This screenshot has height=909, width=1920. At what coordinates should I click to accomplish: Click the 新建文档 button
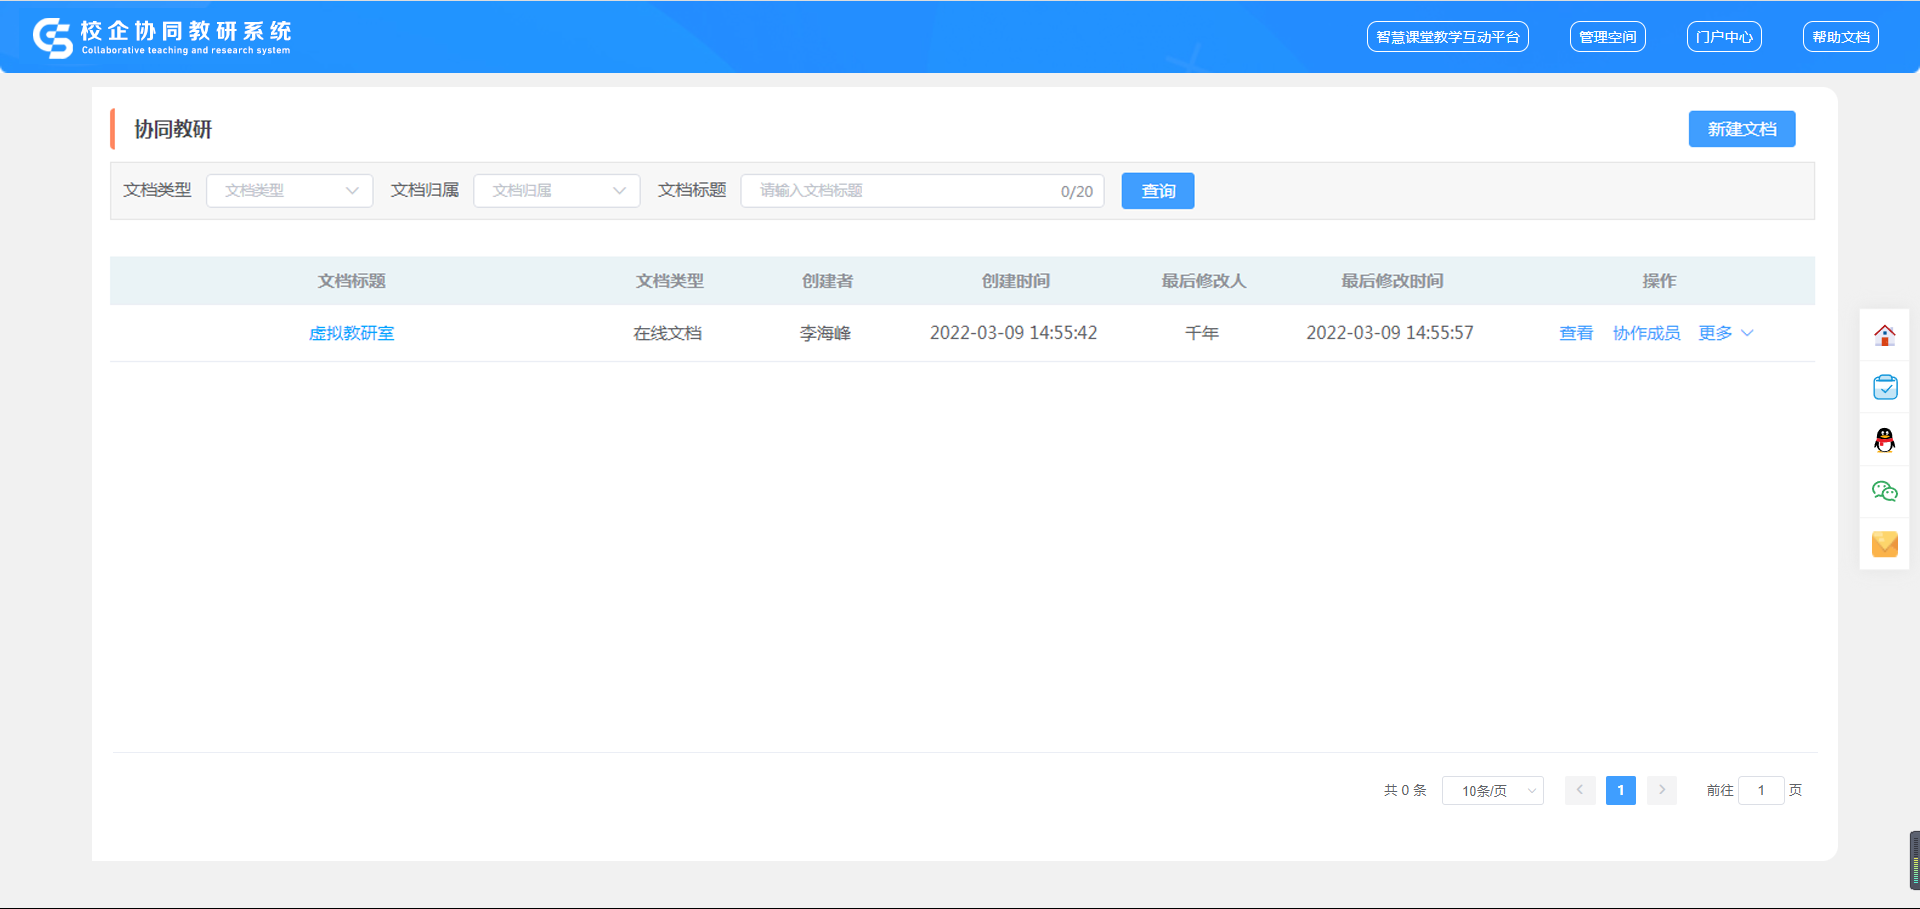(x=1742, y=129)
